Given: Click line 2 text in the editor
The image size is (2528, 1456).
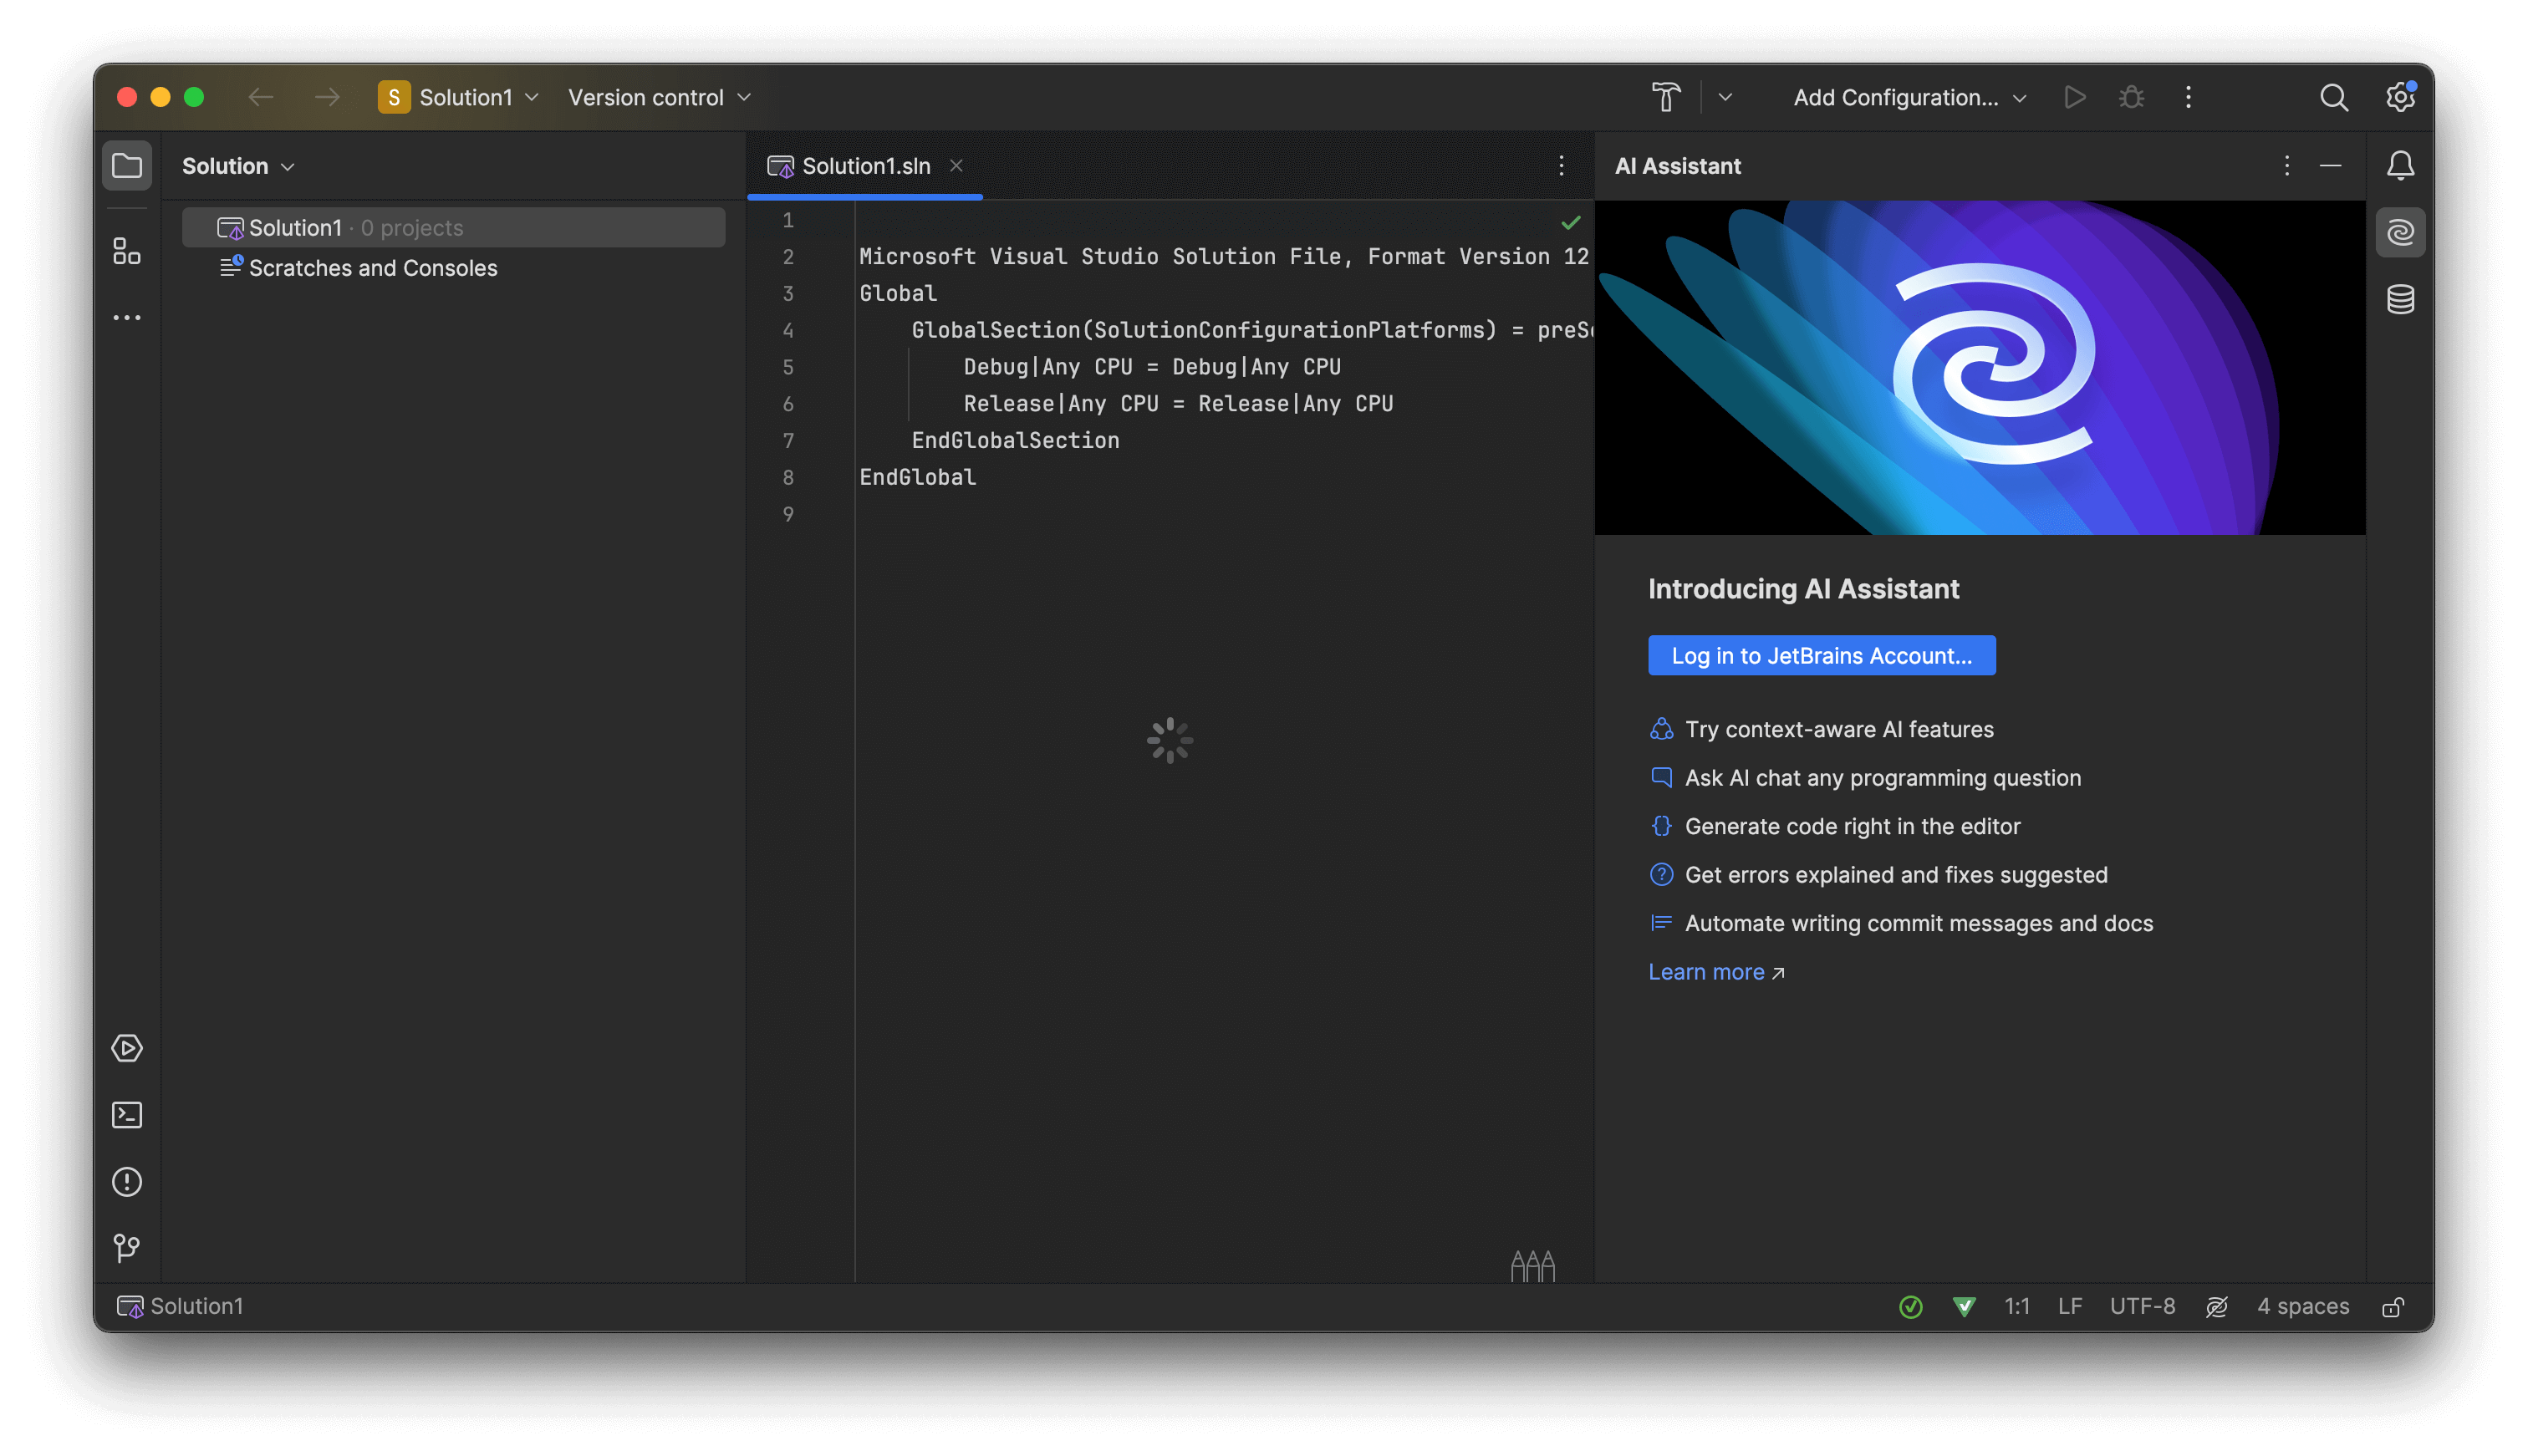Looking at the screenshot, I should point(1223,256).
